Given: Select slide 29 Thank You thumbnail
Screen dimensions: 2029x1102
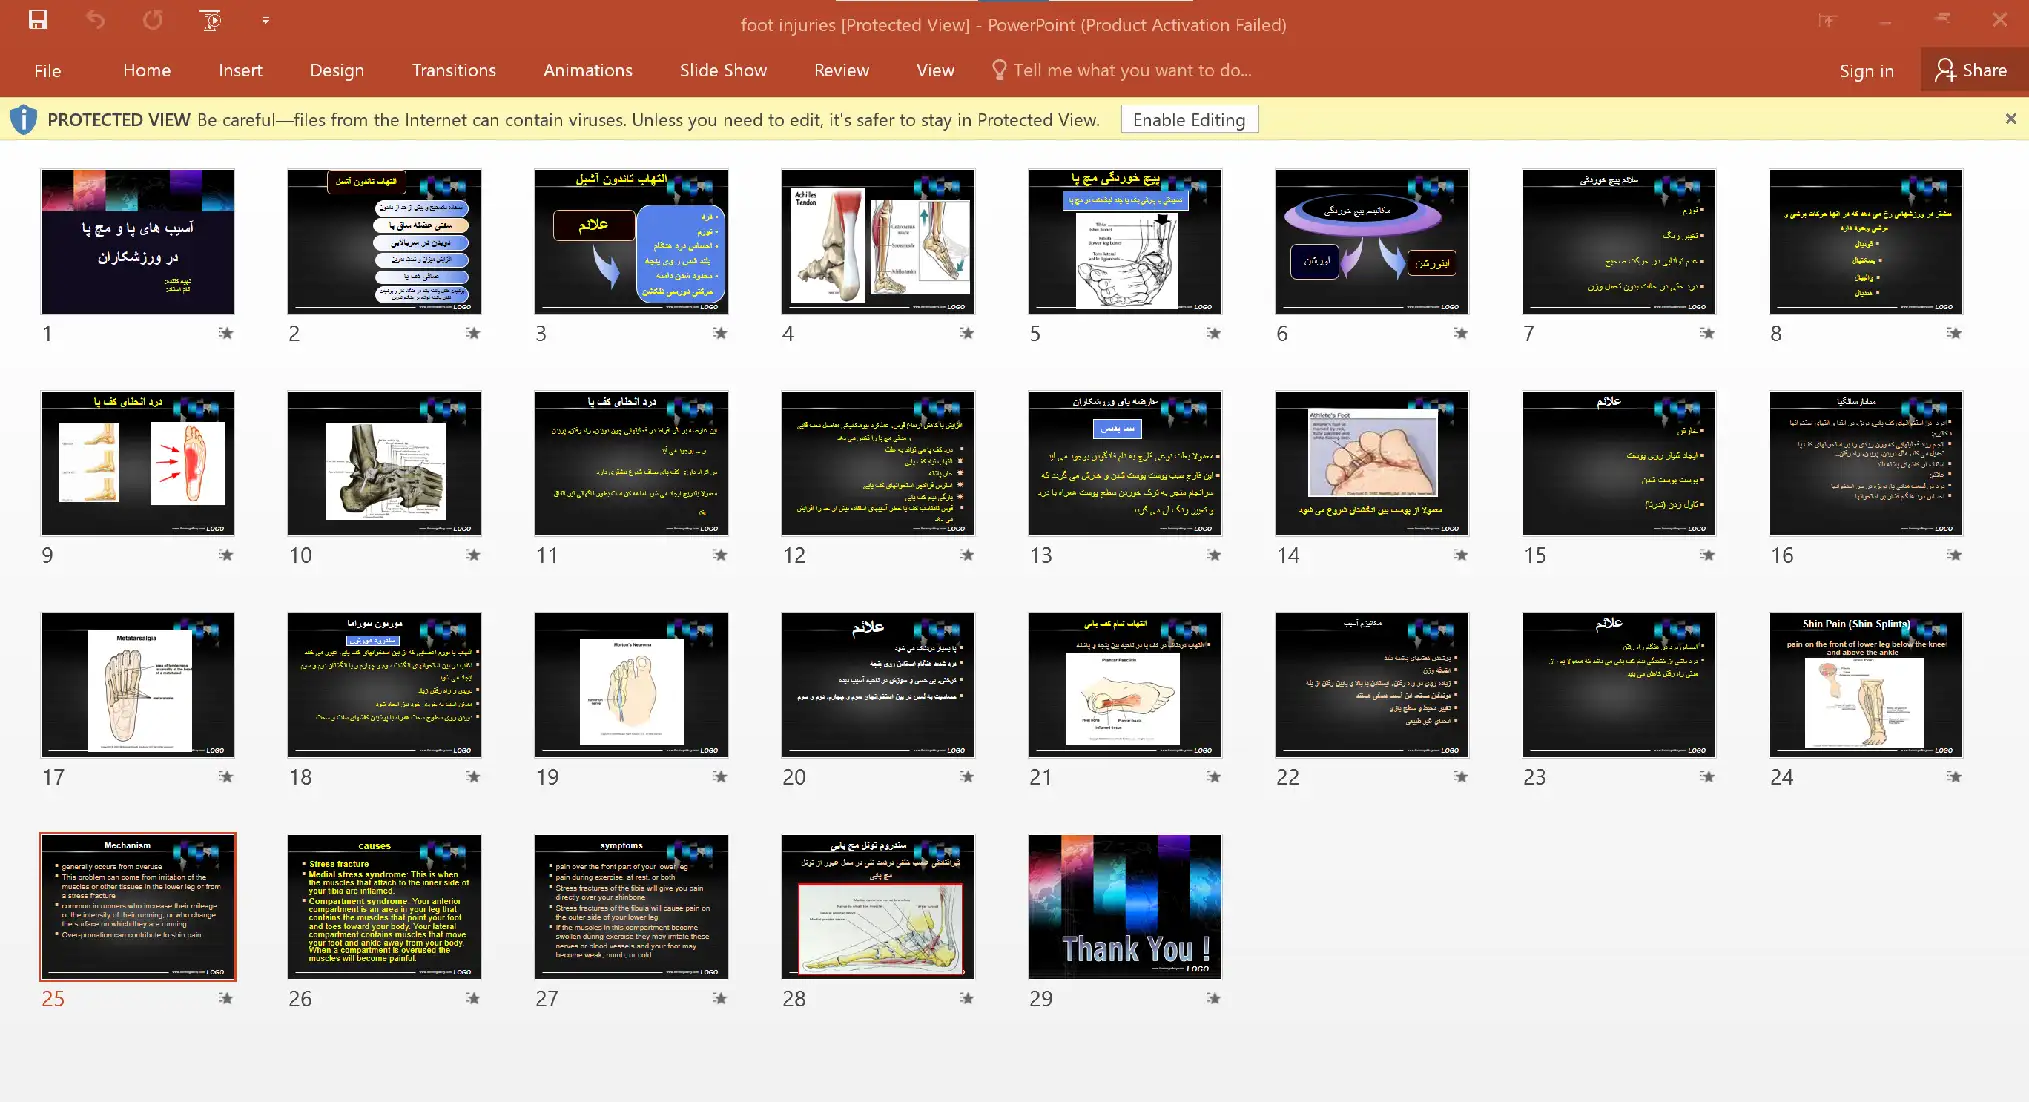Looking at the screenshot, I should (1124, 907).
